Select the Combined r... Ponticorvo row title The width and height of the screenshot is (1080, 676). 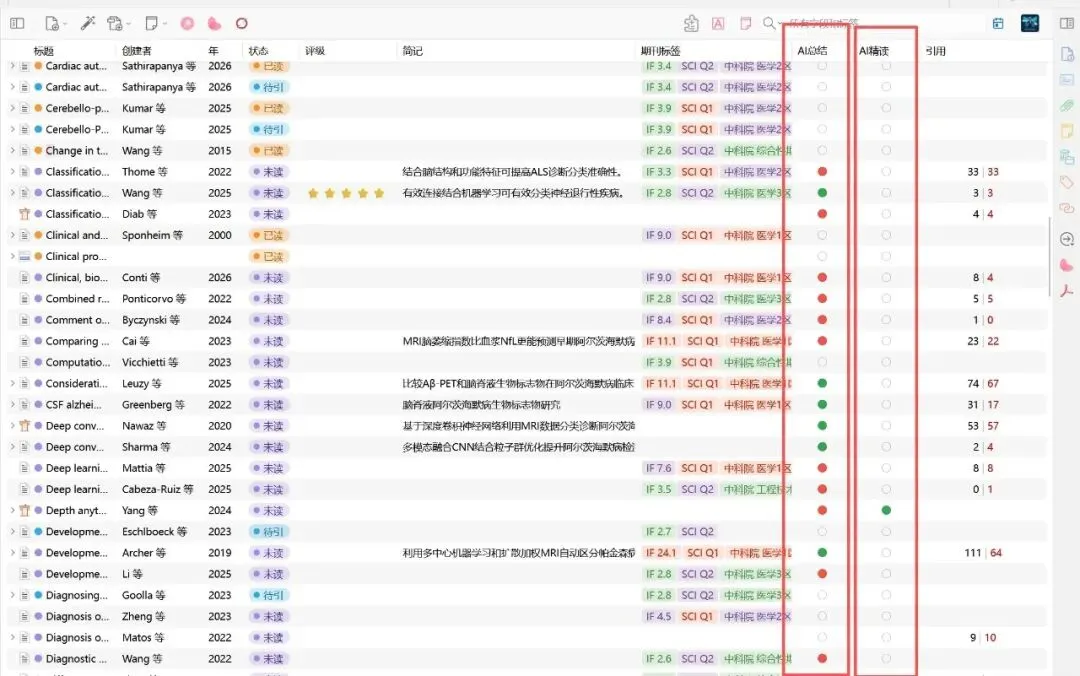(x=77, y=298)
